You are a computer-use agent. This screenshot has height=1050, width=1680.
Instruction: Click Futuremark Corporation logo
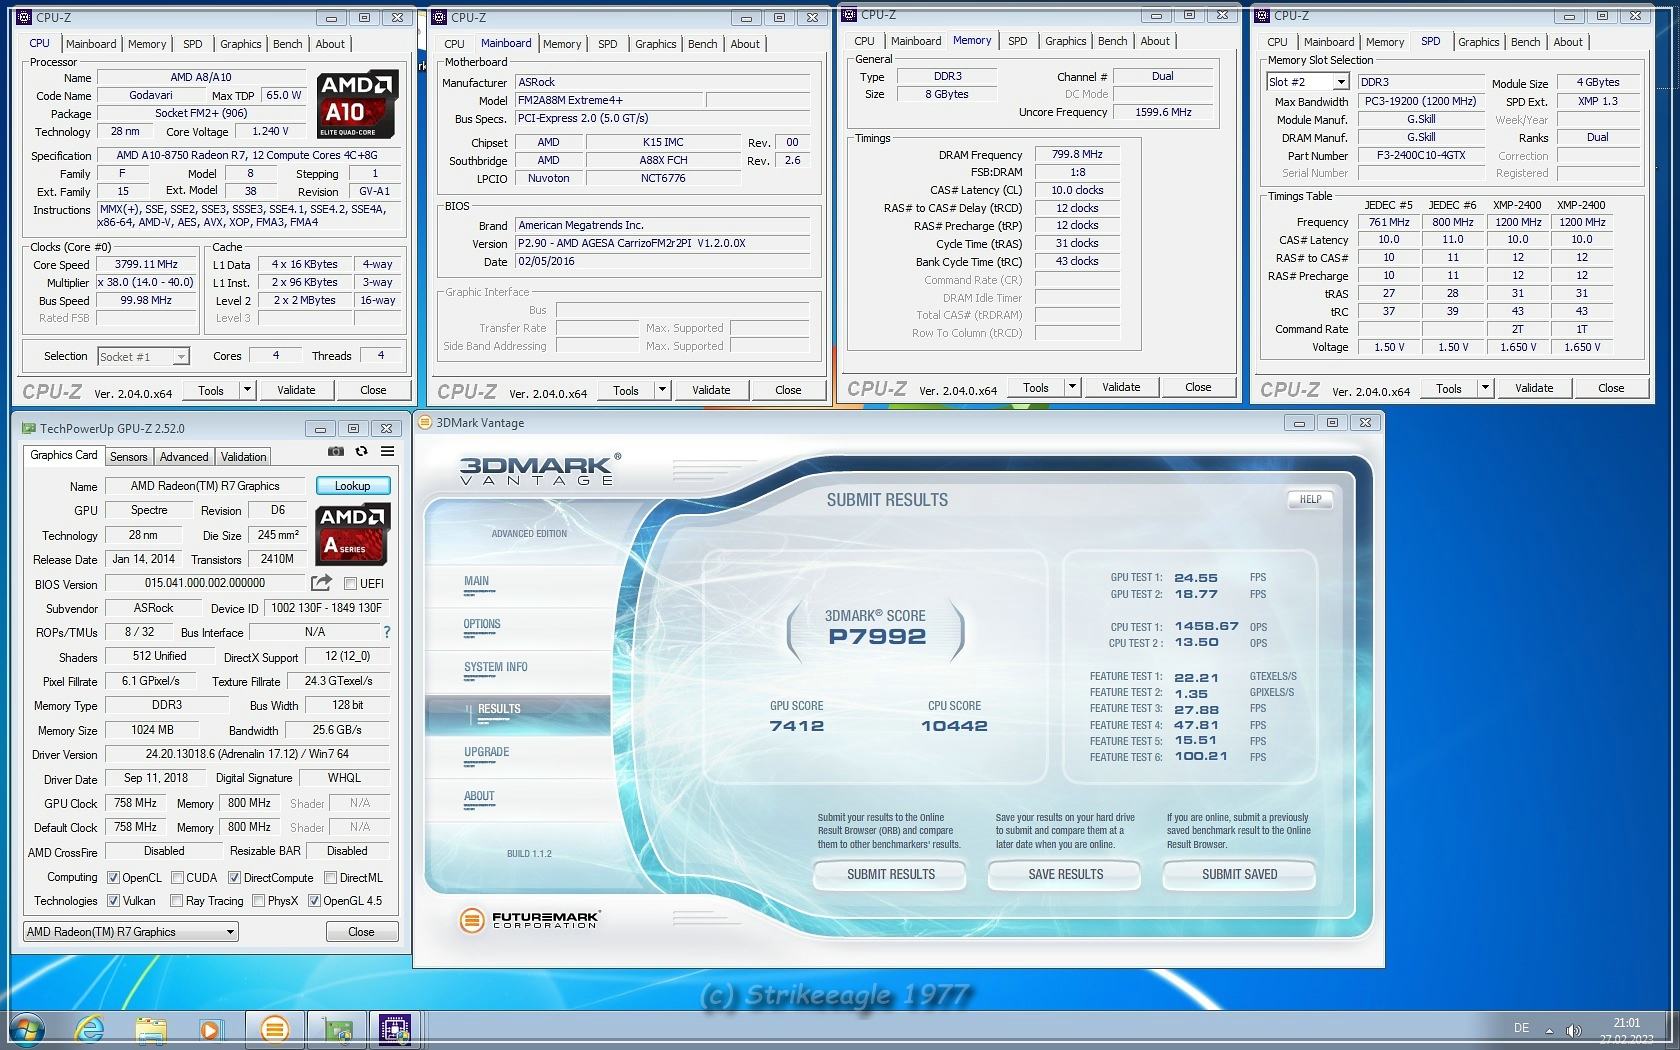[x=529, y=919]
